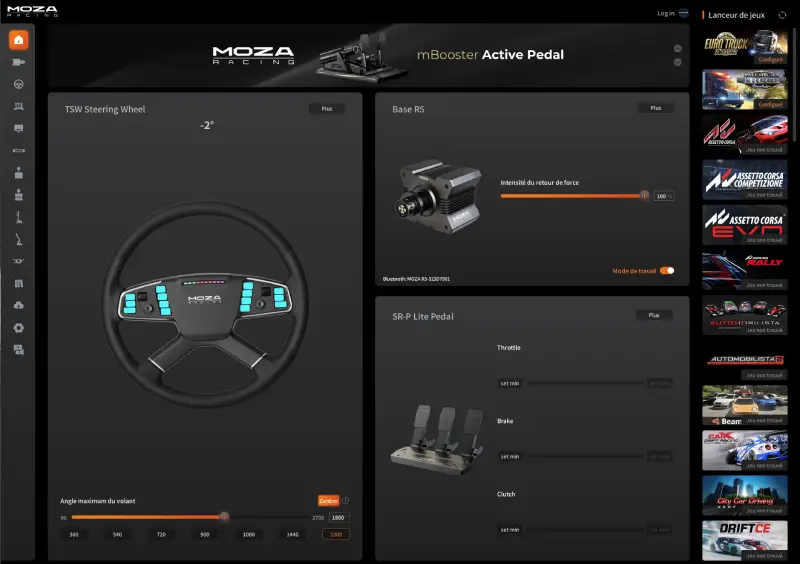Select the 1440 degree angle preset
This screenshot has width=800, height=564.
(x=292, y=534)
